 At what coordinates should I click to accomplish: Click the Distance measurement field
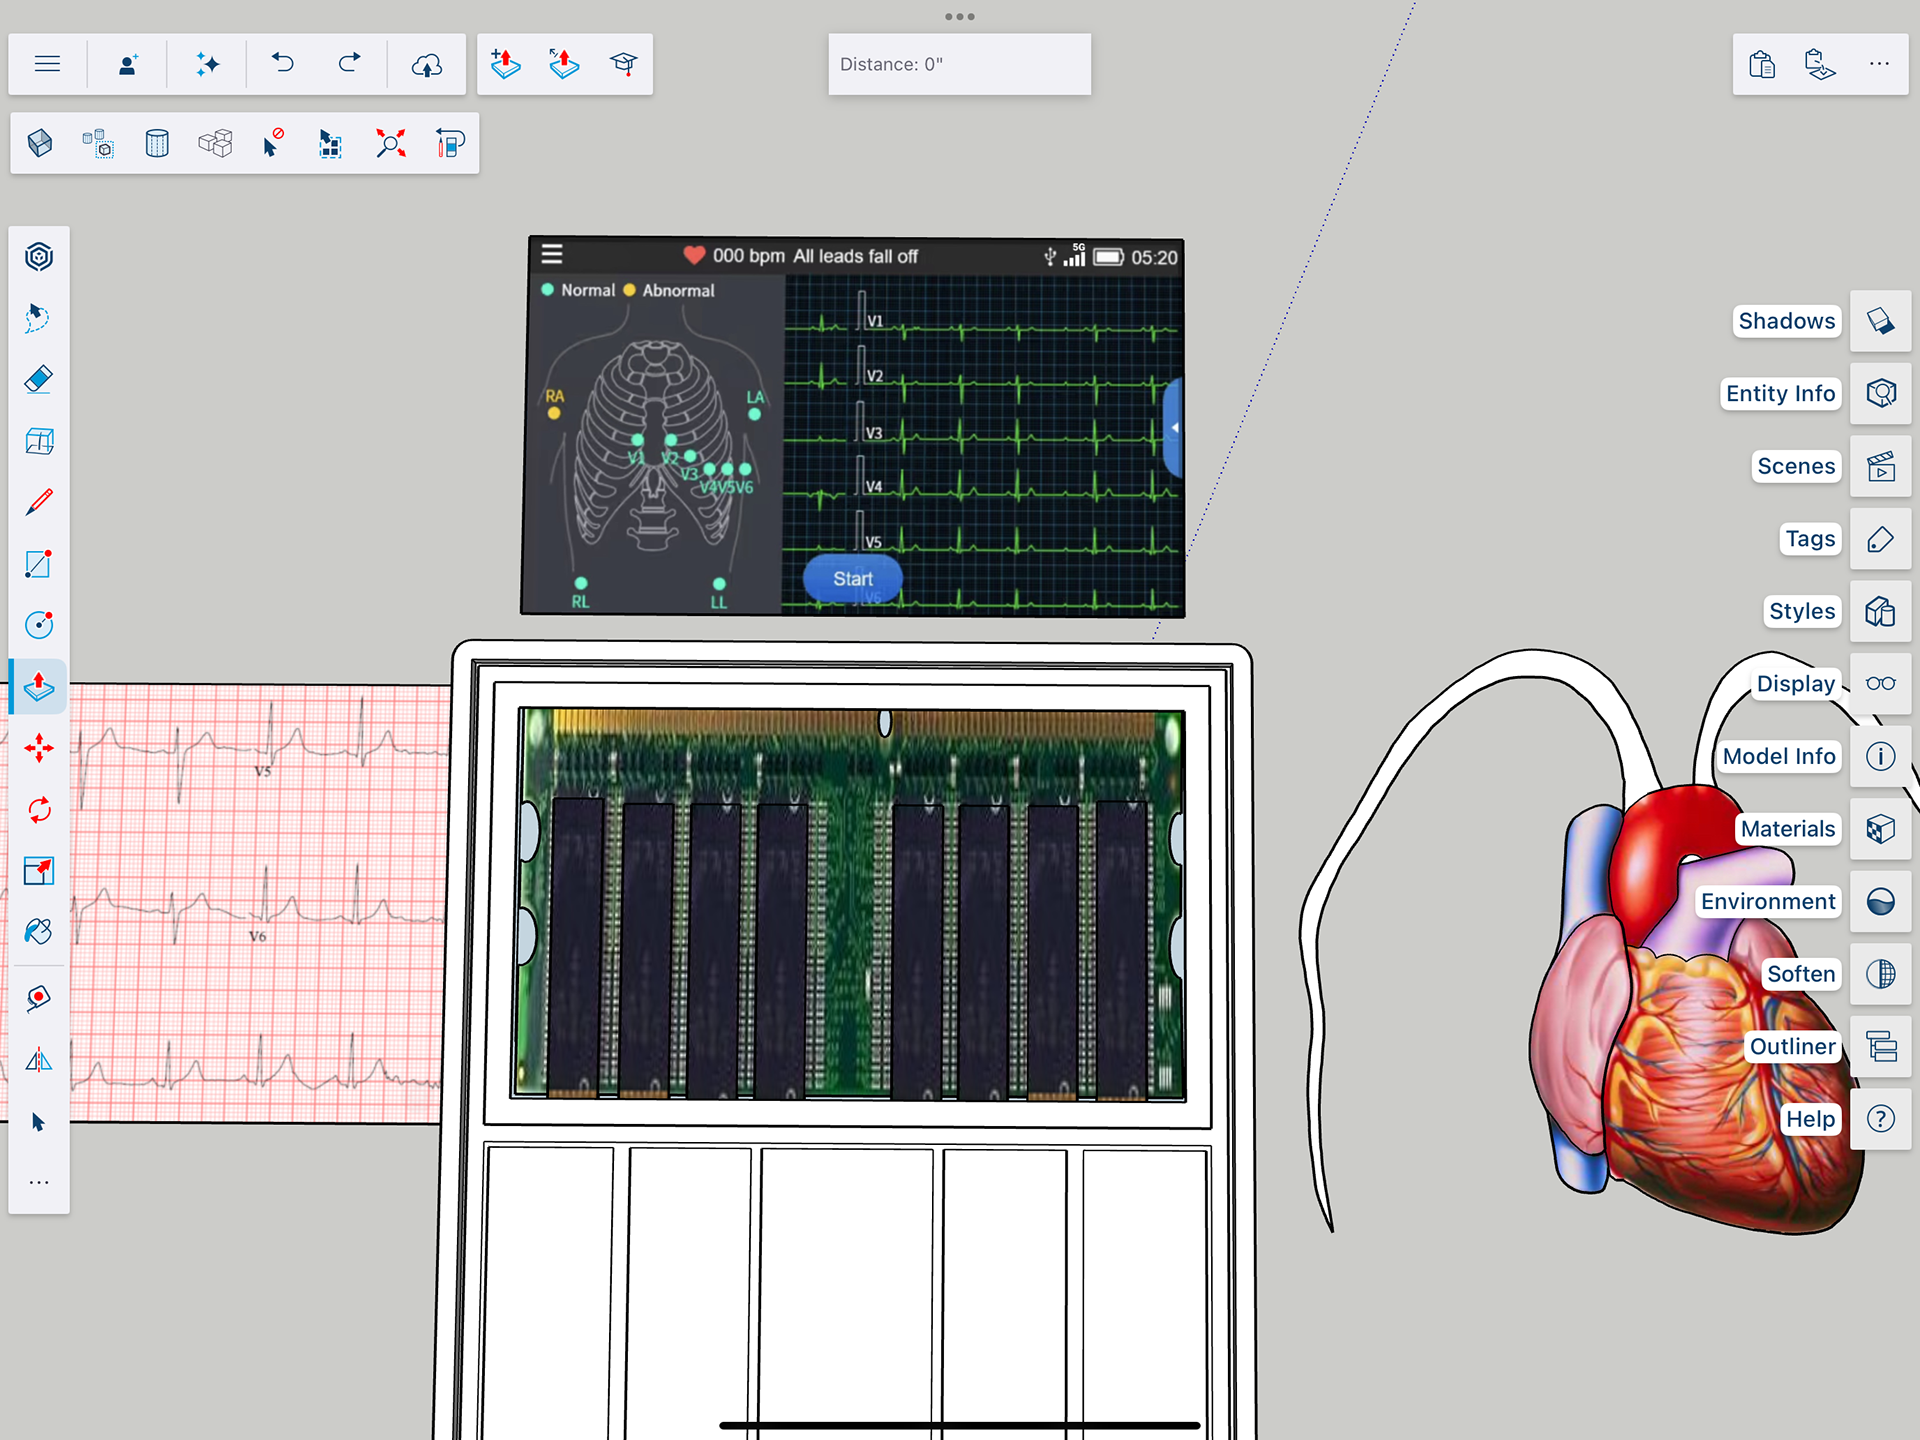click(x=959, y=64)
